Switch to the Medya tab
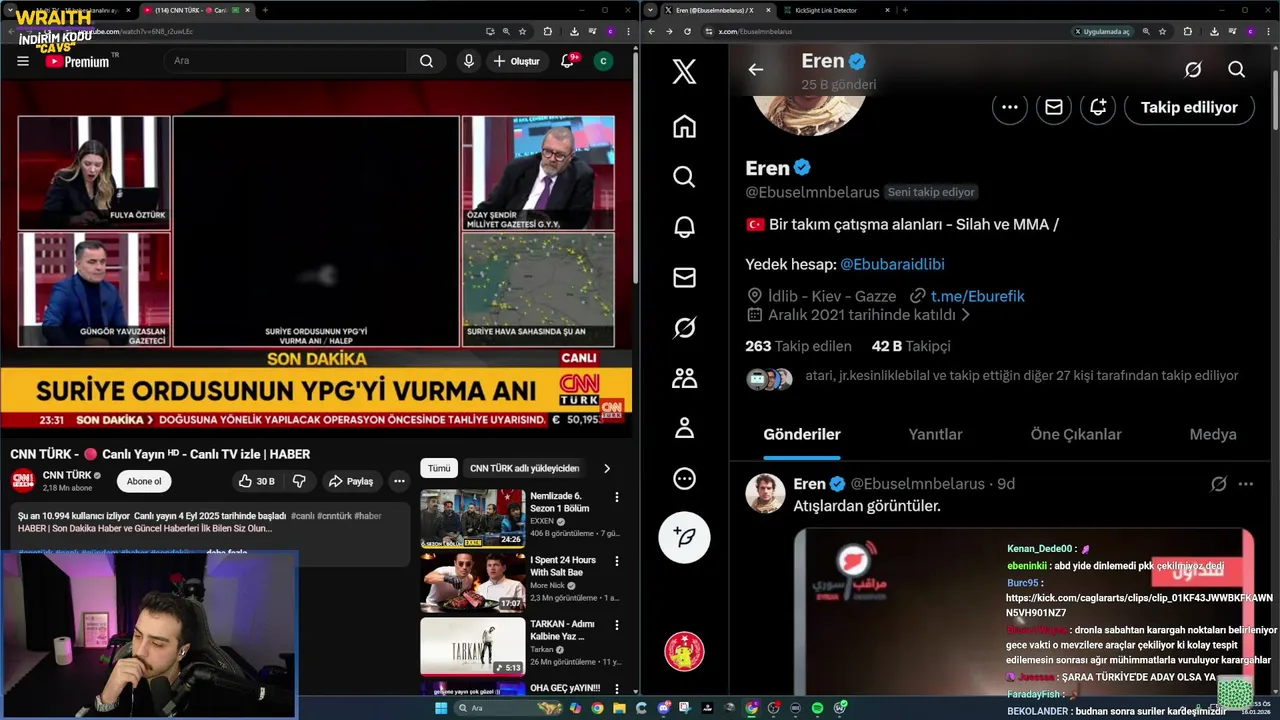1280x720 pixels. (1213, 434)
